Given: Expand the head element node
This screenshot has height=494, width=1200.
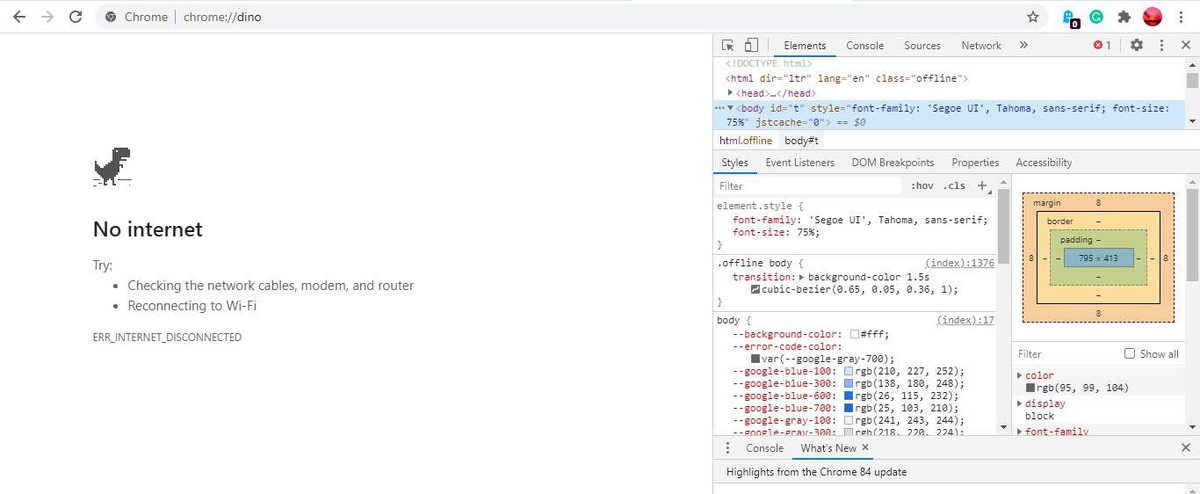Looking at the screenshot, I should (x=731, y=93).
